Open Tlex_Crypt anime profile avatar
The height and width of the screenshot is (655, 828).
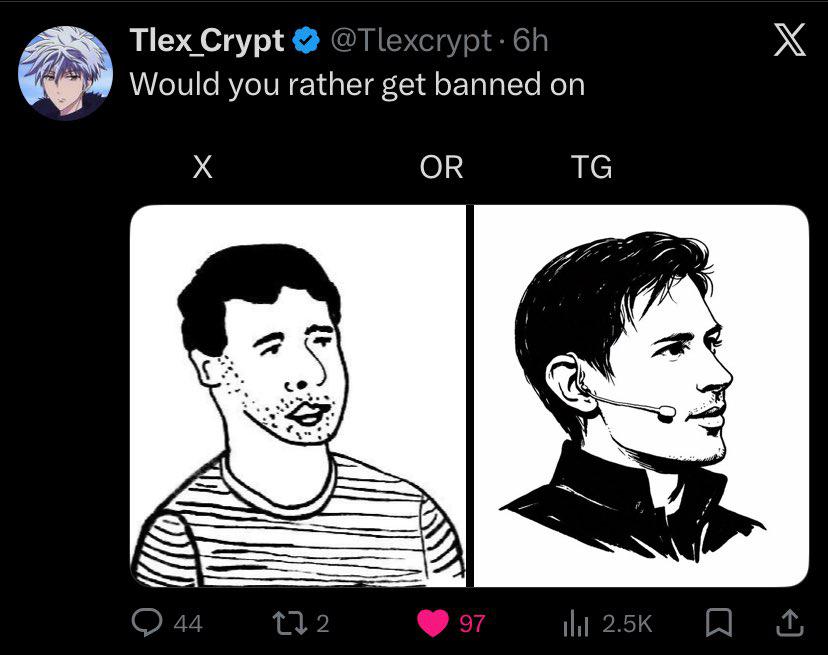point(66,73)
